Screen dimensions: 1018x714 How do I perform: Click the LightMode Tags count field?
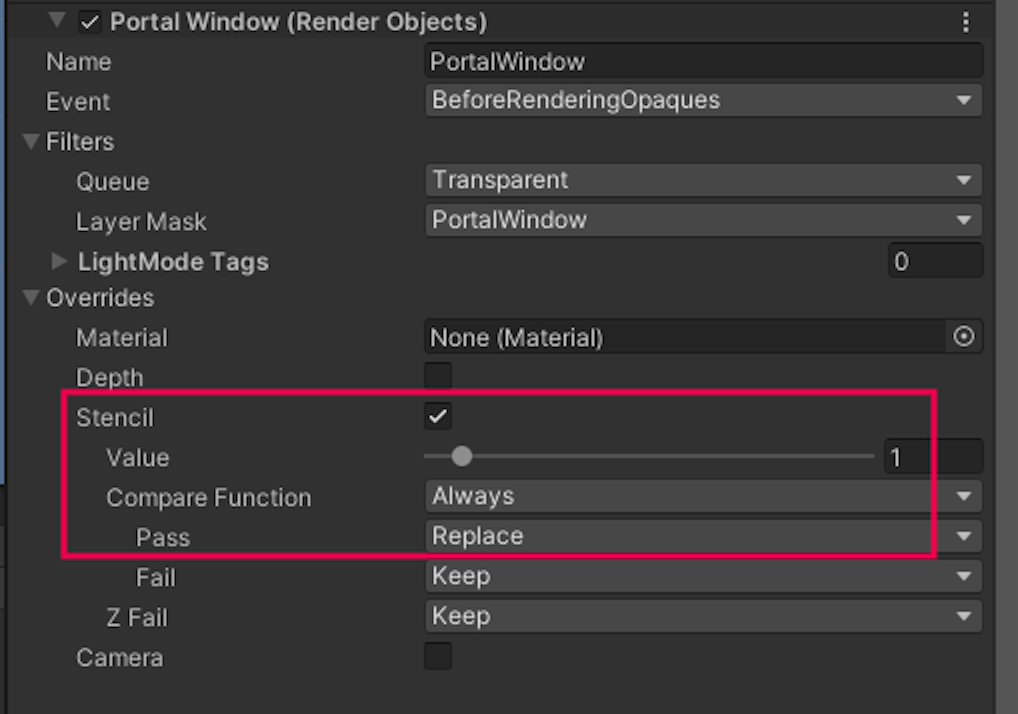tap(935, 262)
